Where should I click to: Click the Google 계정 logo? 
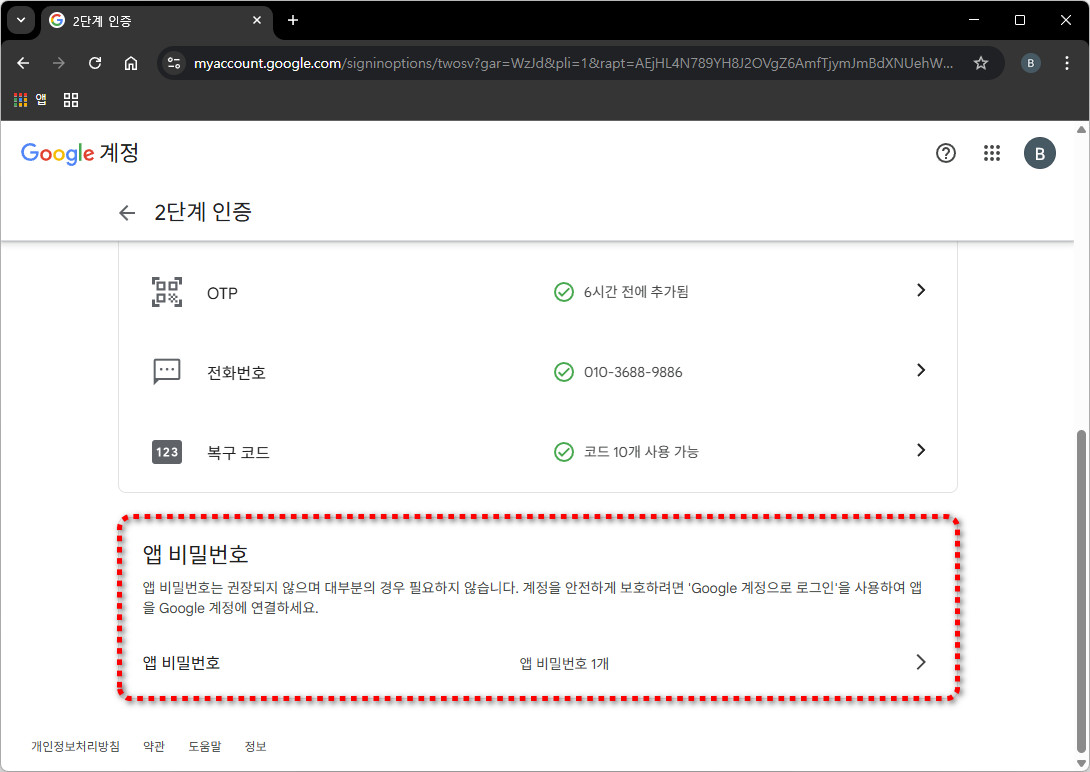80,153
